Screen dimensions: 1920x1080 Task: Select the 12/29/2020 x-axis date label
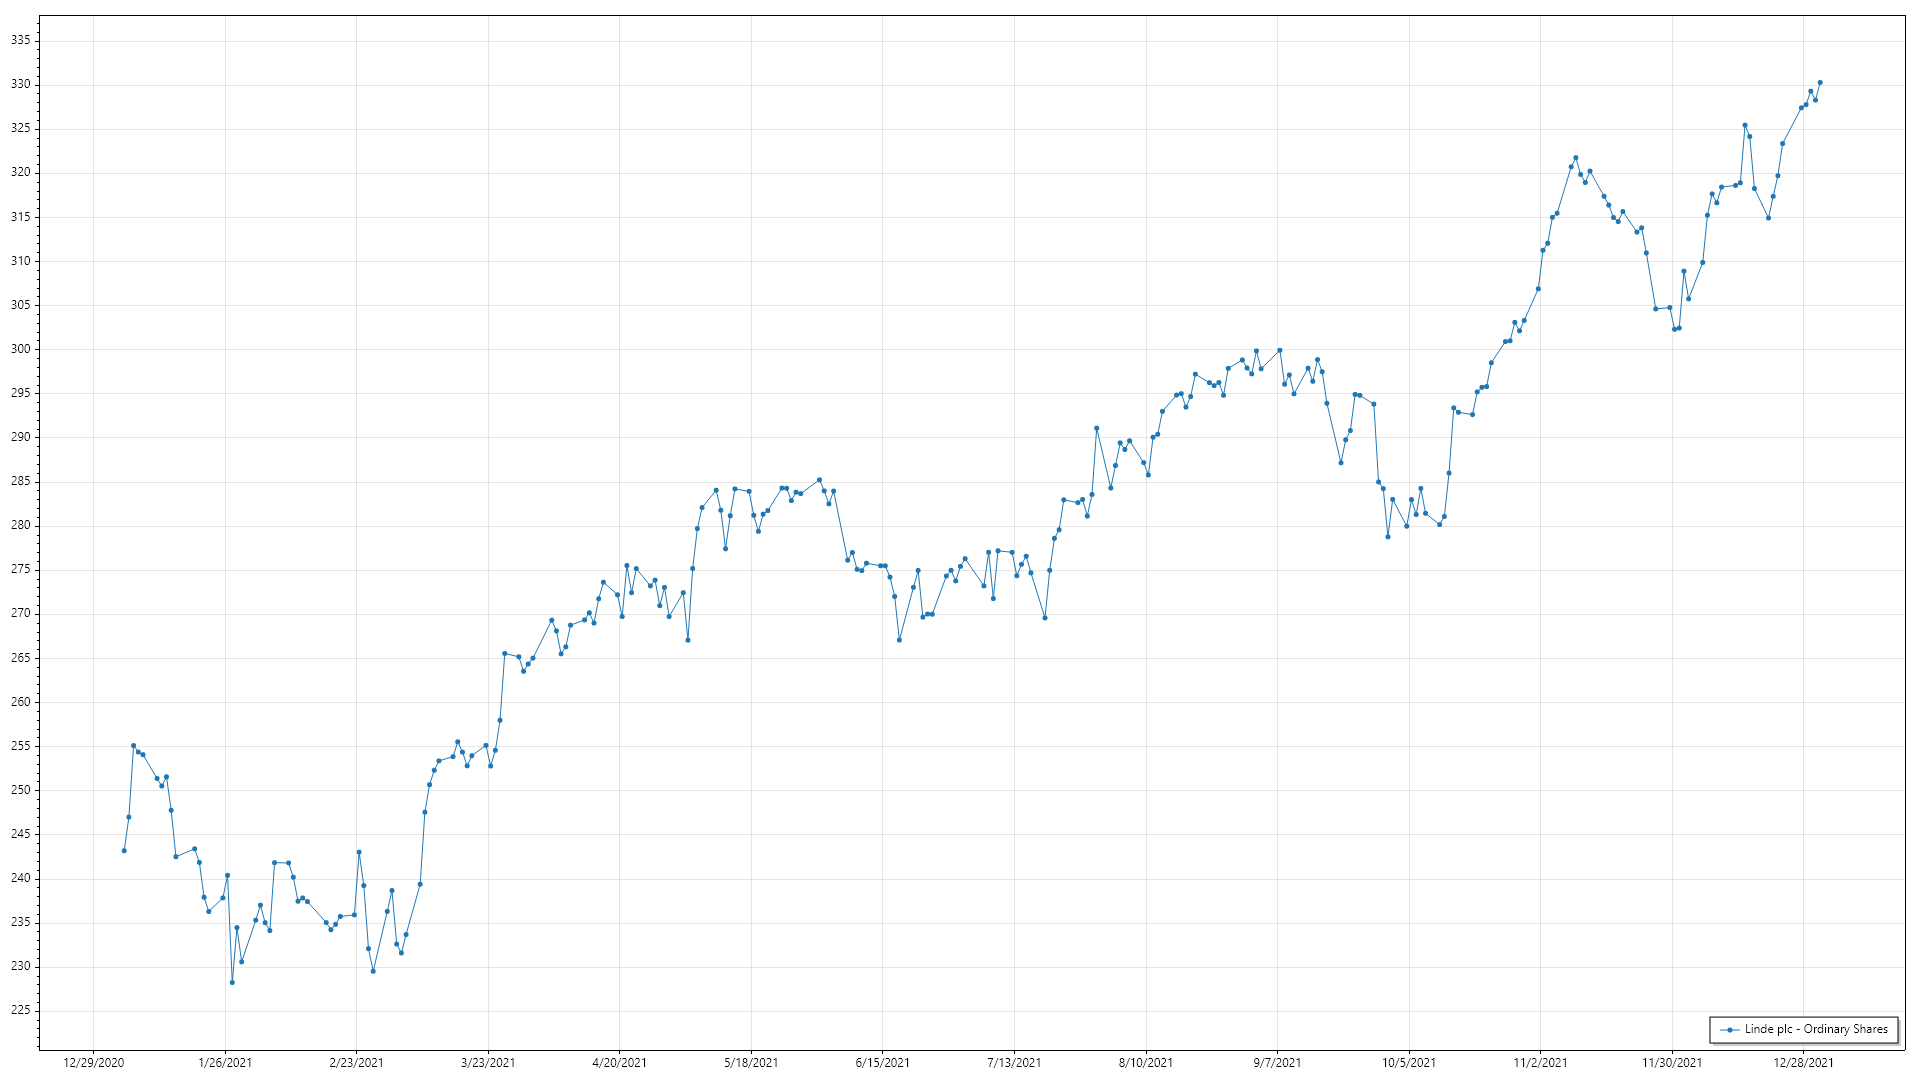tap(94, 1063)
